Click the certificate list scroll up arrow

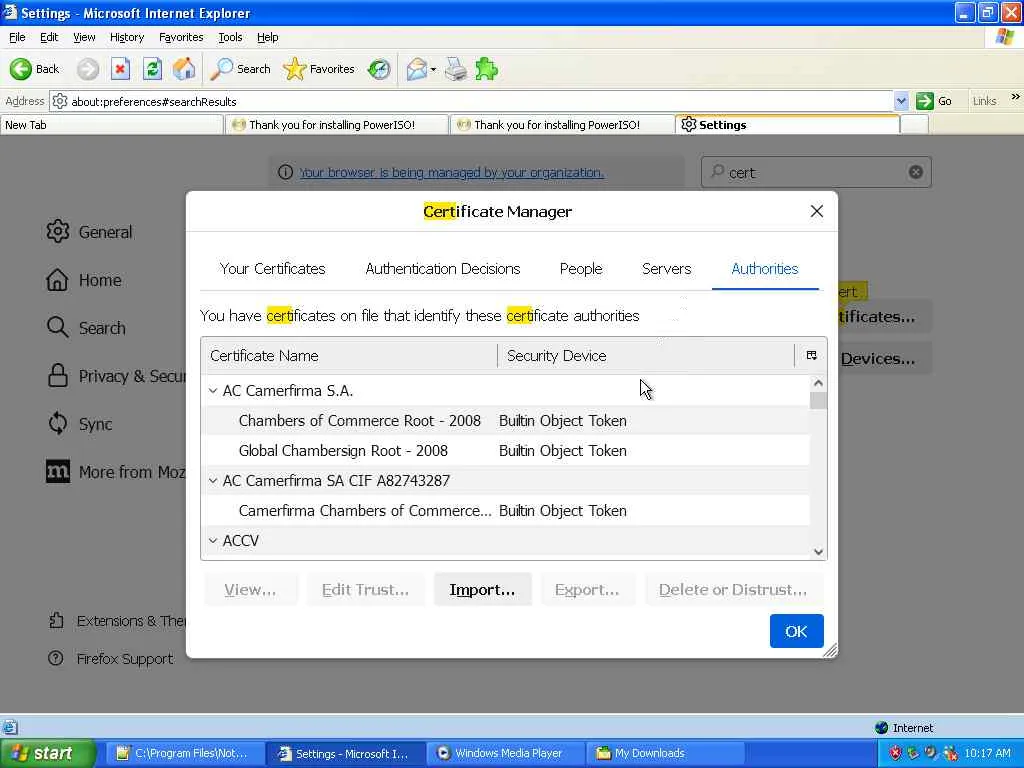(x=818, y=383)
